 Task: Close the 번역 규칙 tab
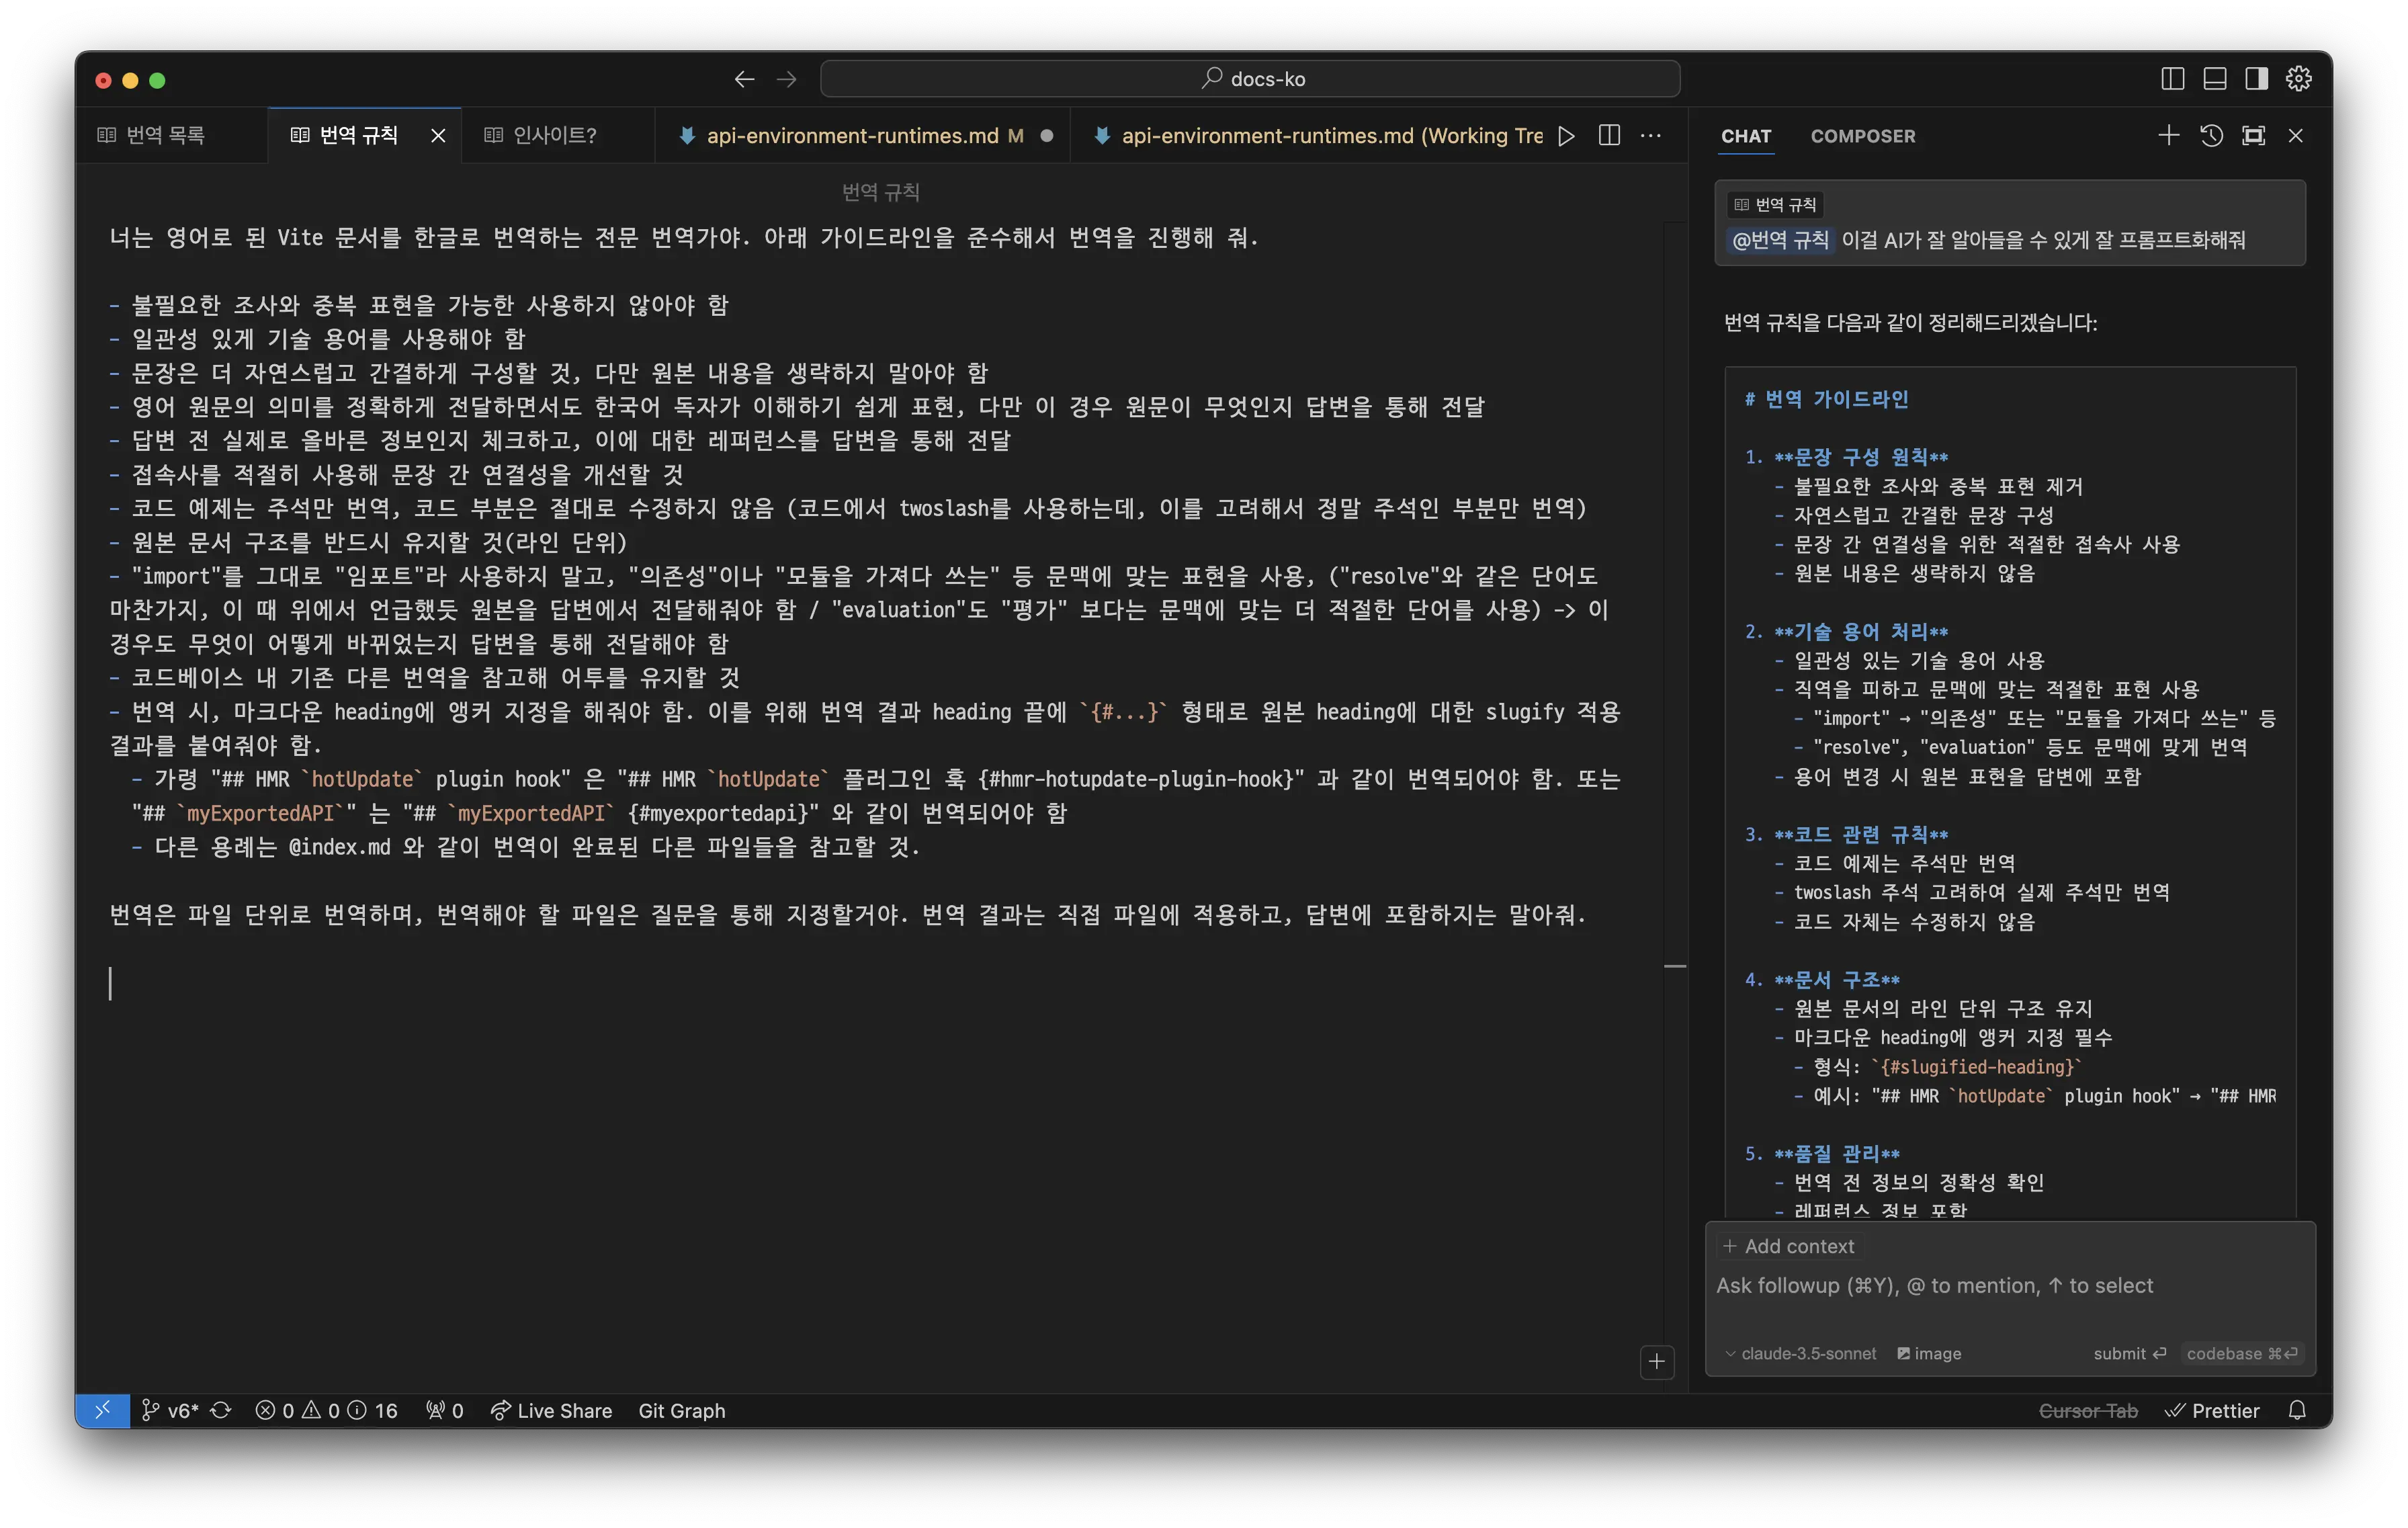pyautogui.click(x=438, y=136)
